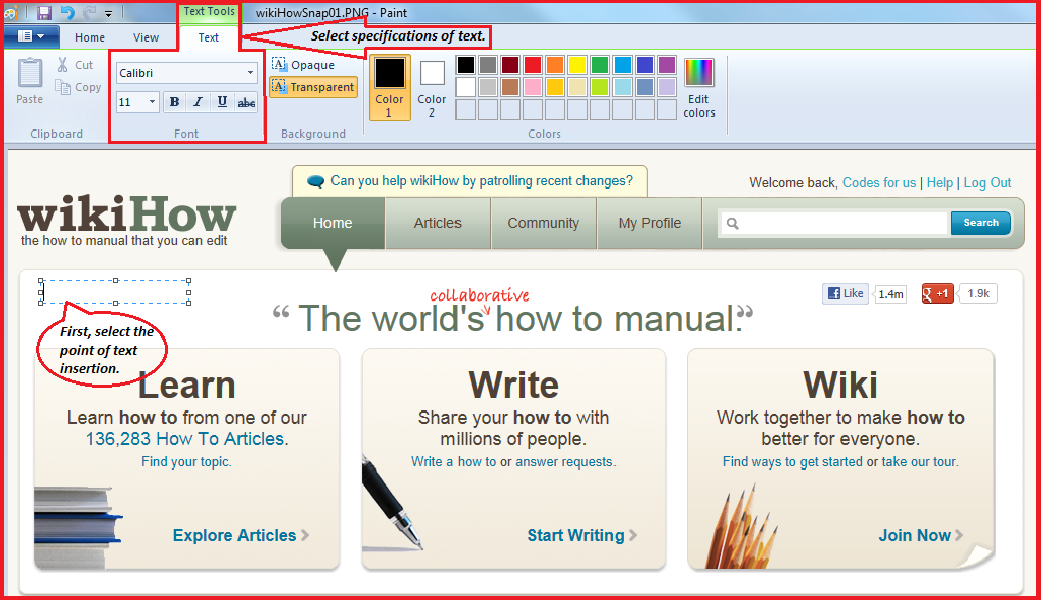Image resolution: width=1041 pixels, height=600 pixels.
Task: Pick the orange color swatch
Action: click(x=555, y=64)
